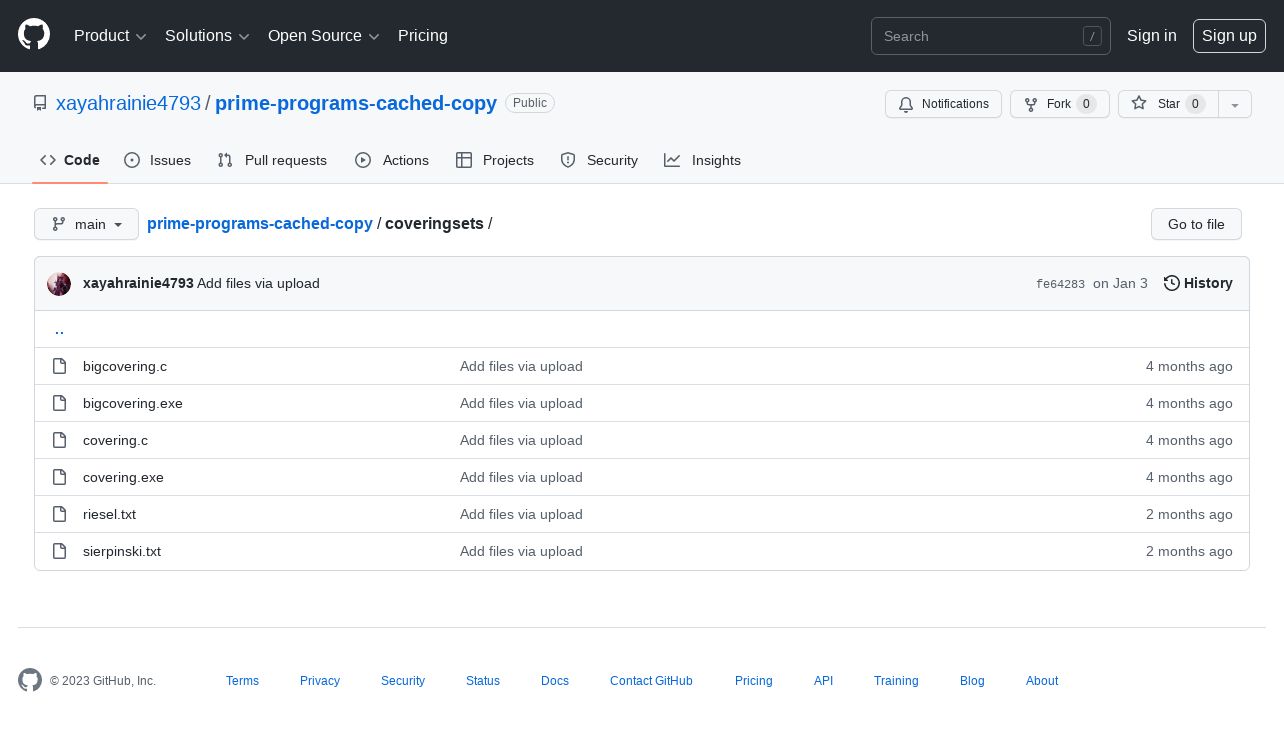Open the API footer link
This screenshot has width=1284, height=742.
coord(823,681)
